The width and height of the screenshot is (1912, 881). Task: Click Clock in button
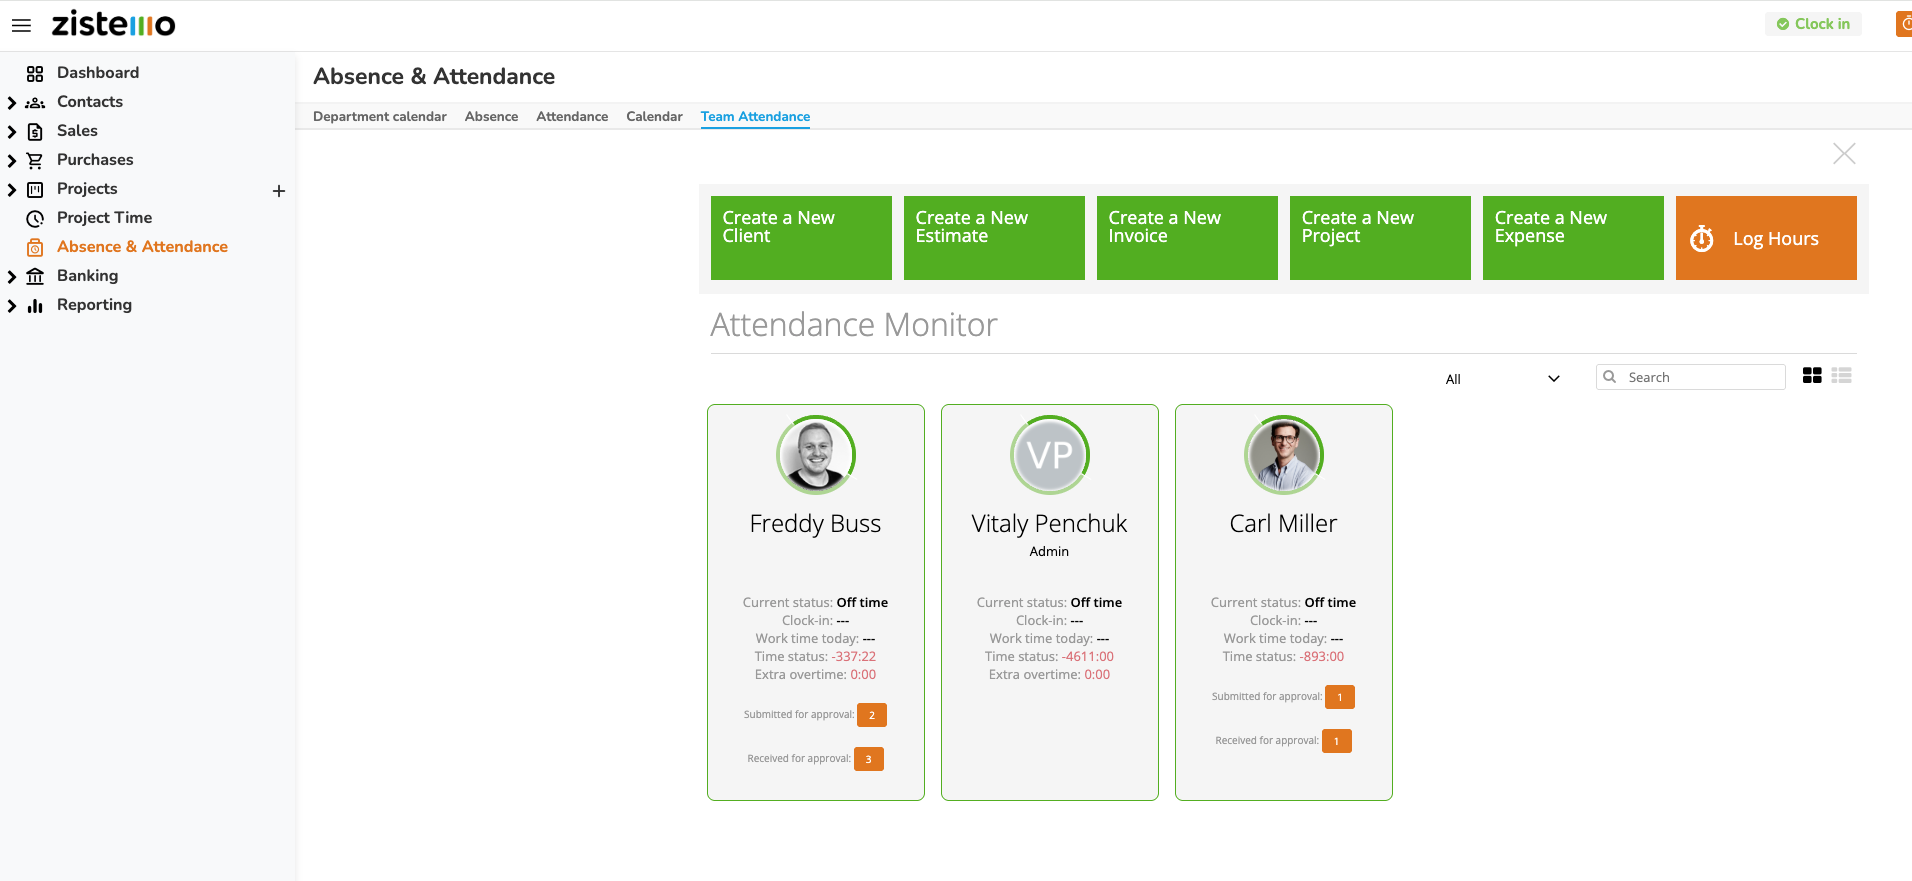click(x=1812, y=24)
